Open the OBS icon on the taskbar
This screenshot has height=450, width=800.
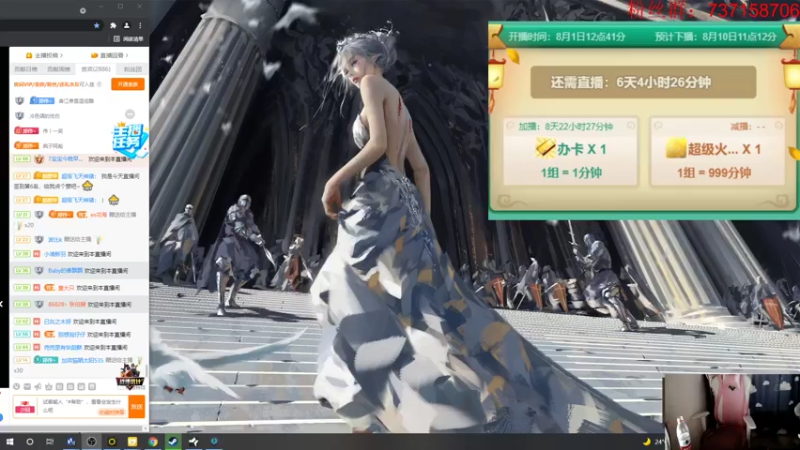coord(91,442)
